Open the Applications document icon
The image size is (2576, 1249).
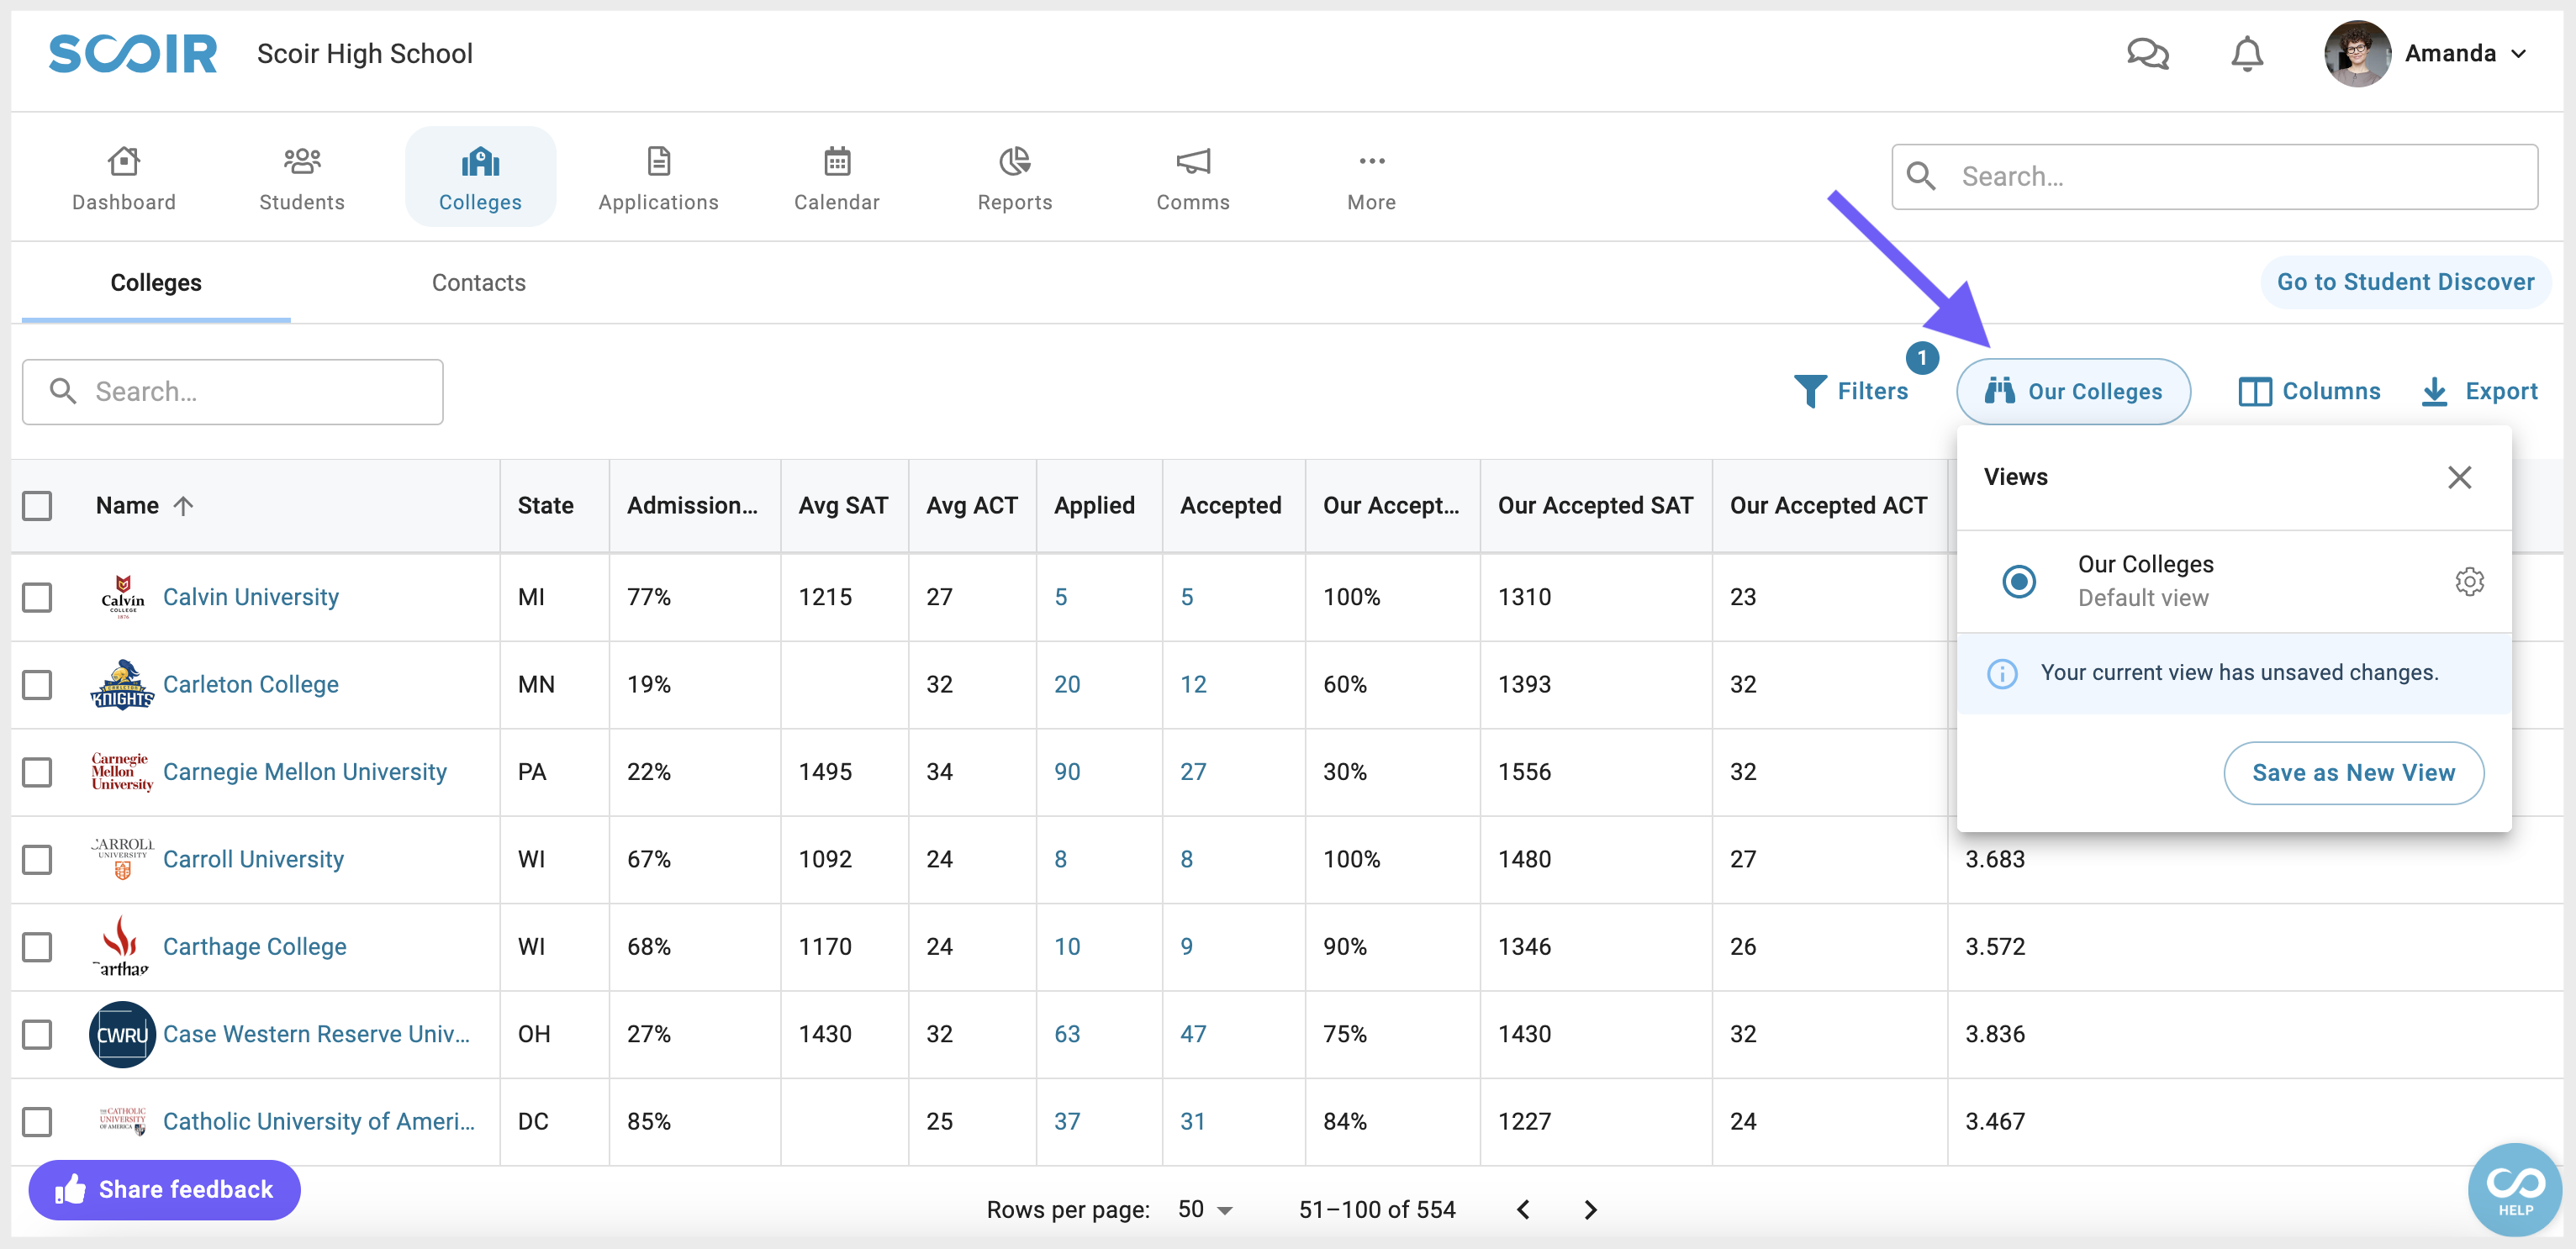click(x=659, y=161)
